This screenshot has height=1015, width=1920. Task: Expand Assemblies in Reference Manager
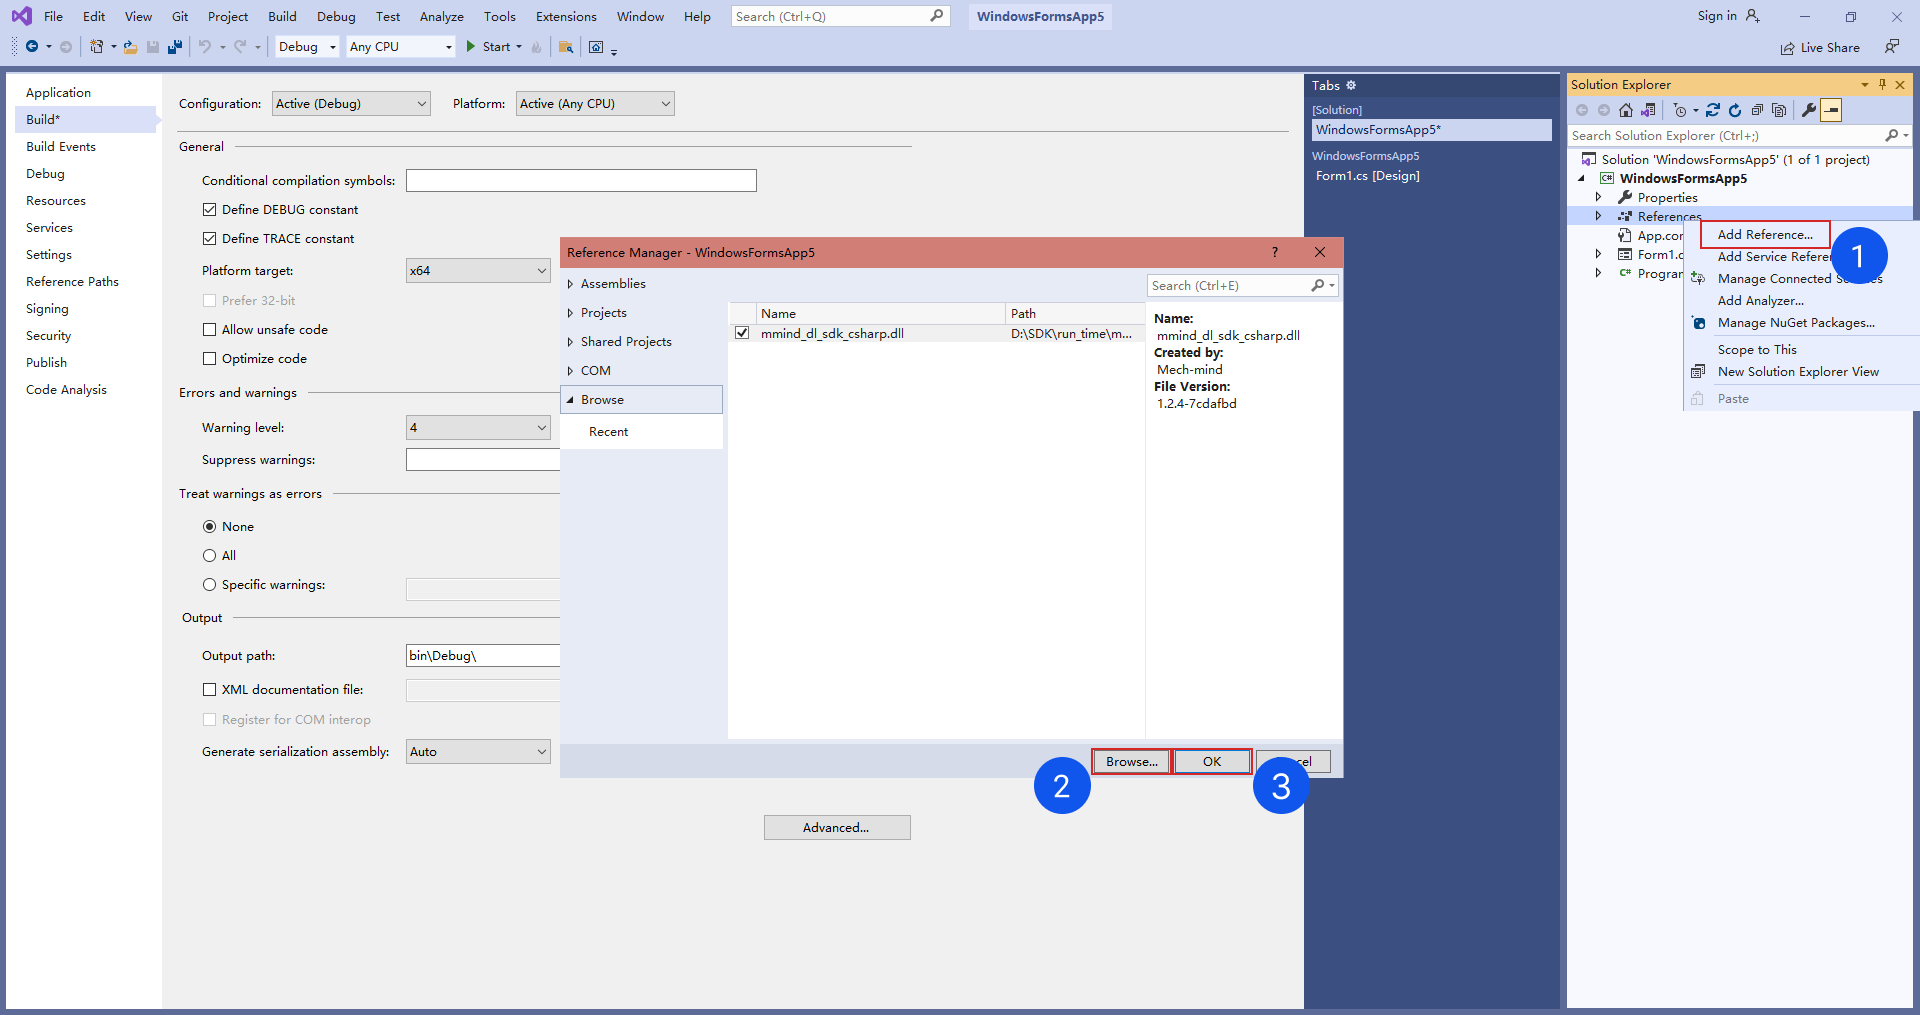(x=570, y=284)
